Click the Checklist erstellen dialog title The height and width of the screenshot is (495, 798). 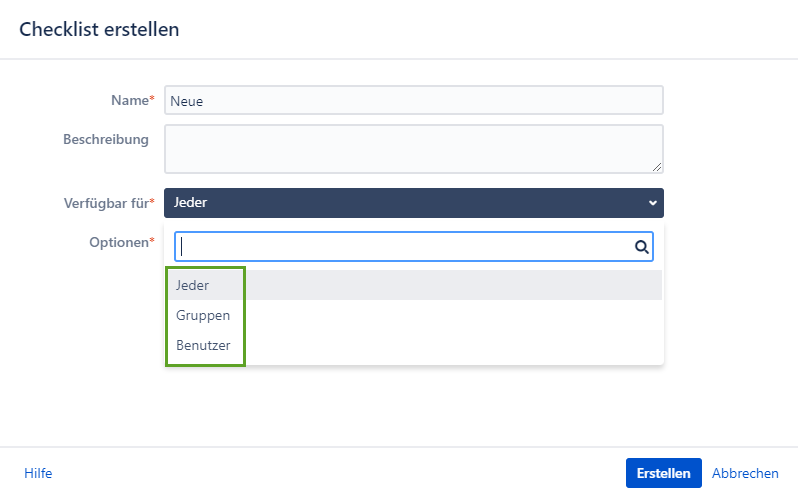99,29
